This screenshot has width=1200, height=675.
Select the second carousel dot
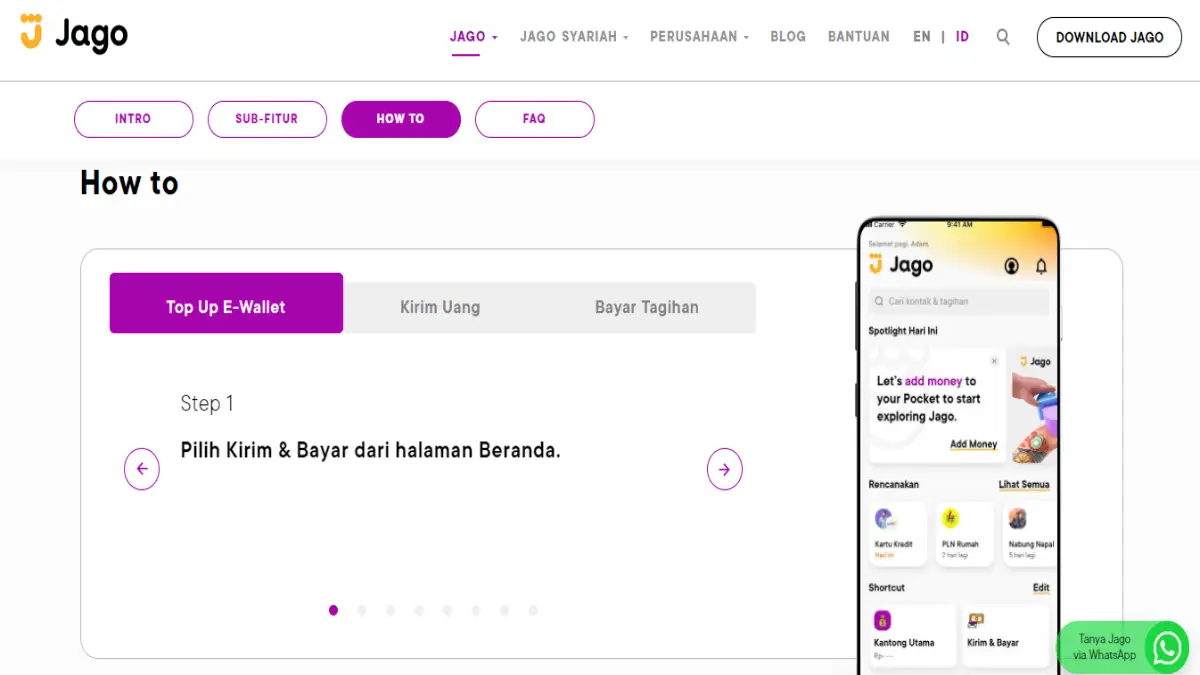point(362,610)
